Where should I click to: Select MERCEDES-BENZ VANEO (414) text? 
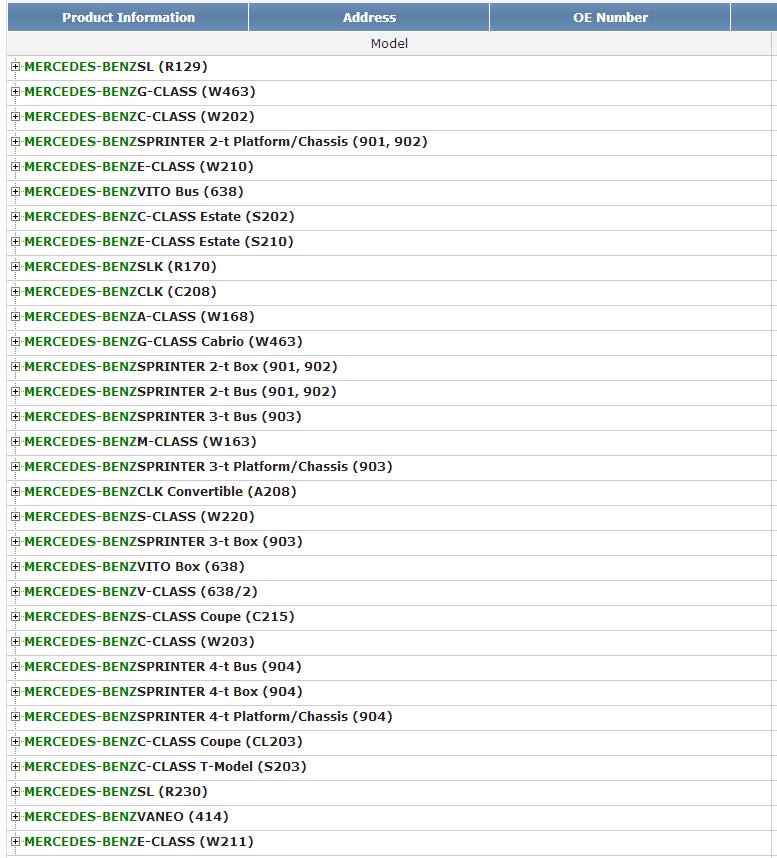tap(126, 816)
